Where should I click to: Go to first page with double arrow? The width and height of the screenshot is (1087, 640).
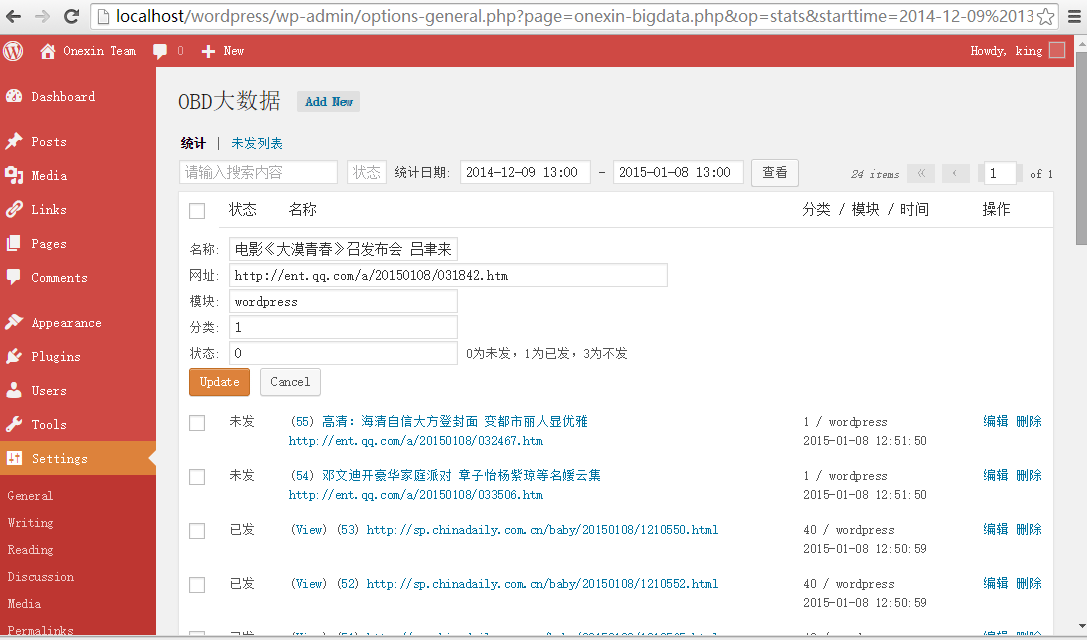pyautogui.click(x=921, y=173)
